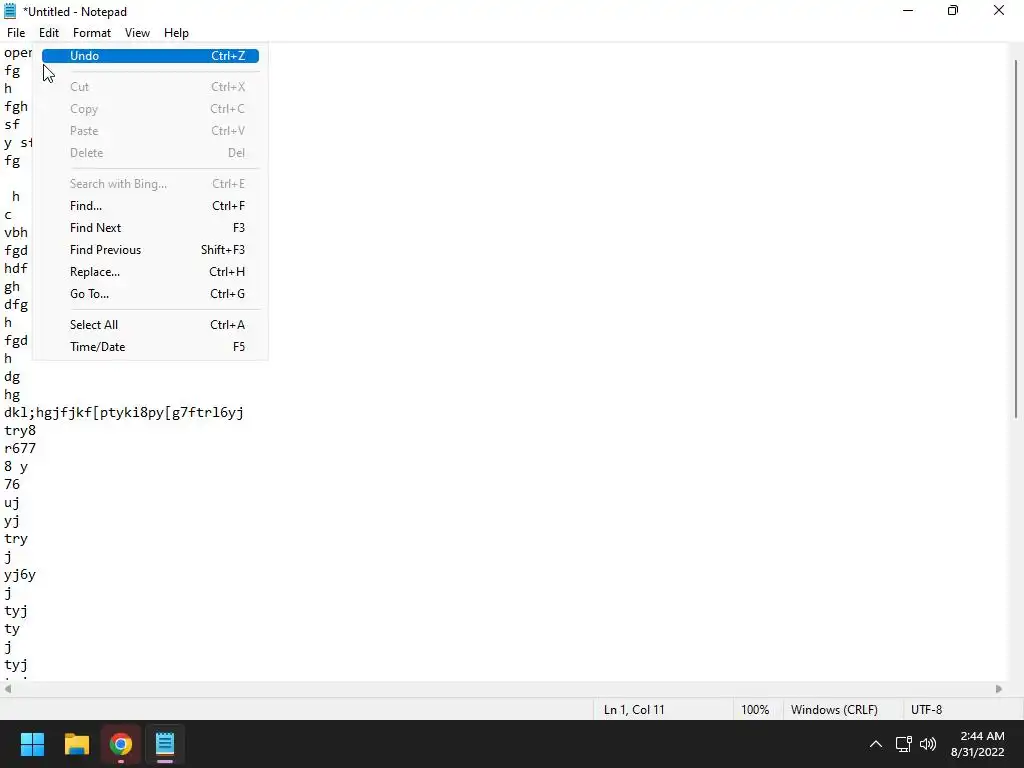Image resolution: width=1024 pixels, height=768 pixels.
Task: Open the File menu
Action: 16,33
